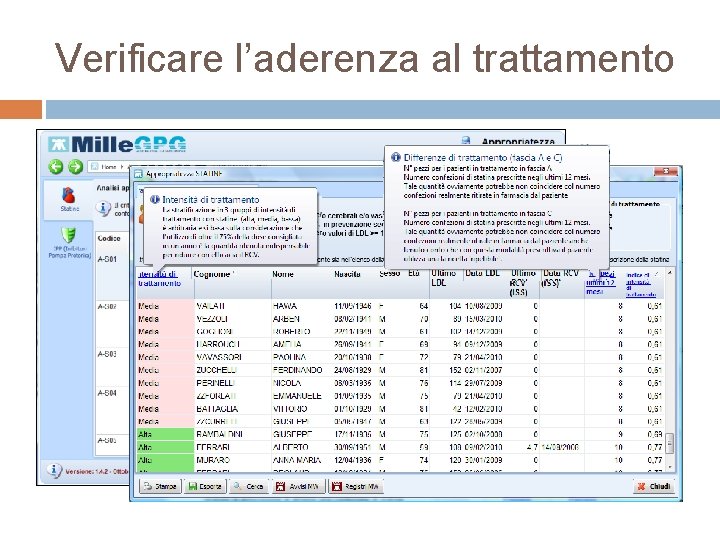Click the 24/08/1929 birth date cell
The width and height of the screenshot is (720, 540).
(x=353, y=370)
